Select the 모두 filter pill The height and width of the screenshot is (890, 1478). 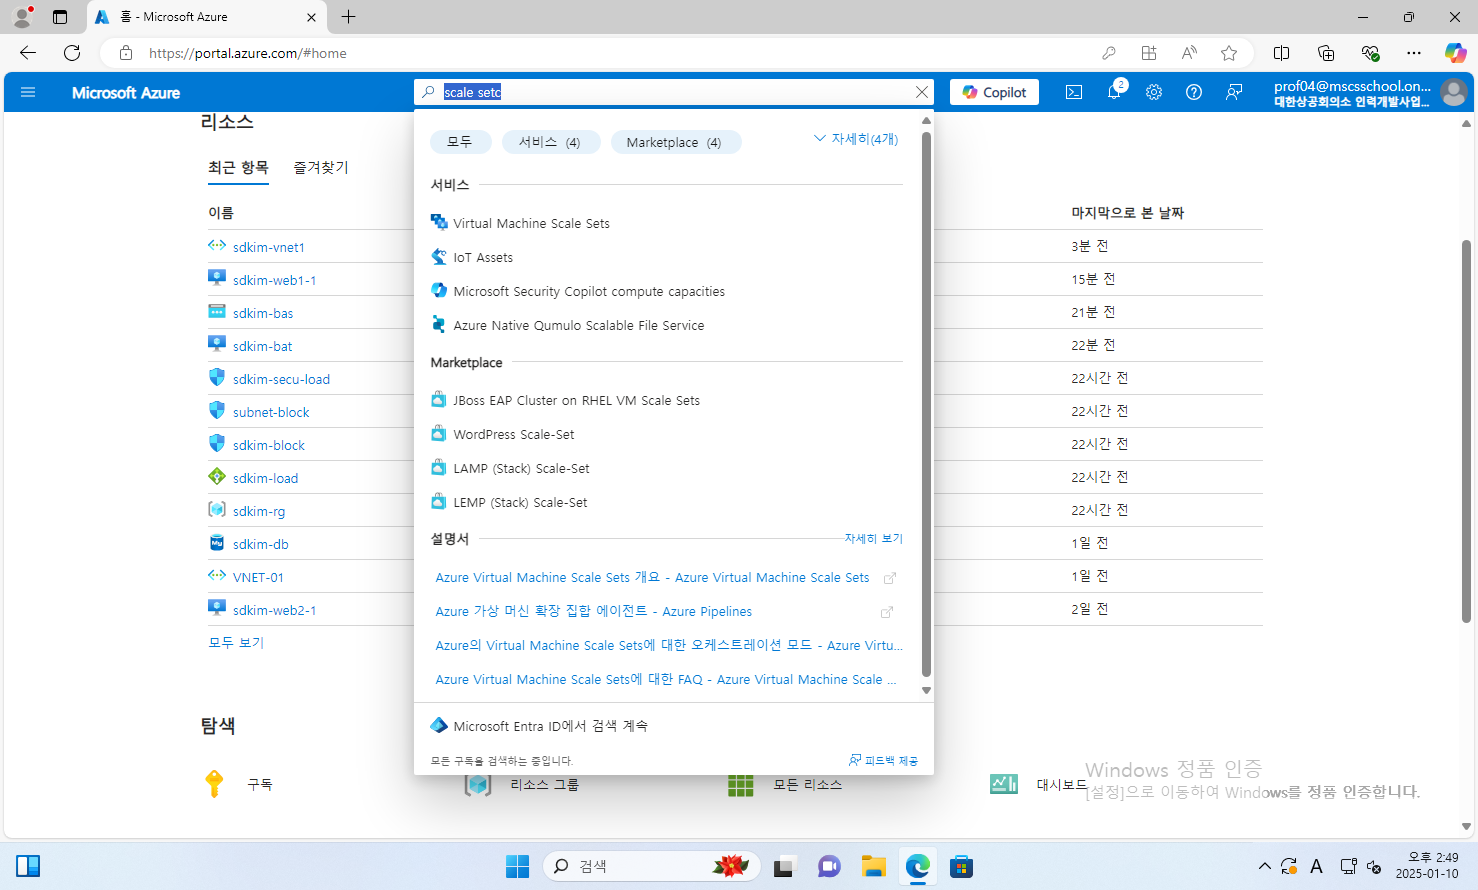click(460, 142)
